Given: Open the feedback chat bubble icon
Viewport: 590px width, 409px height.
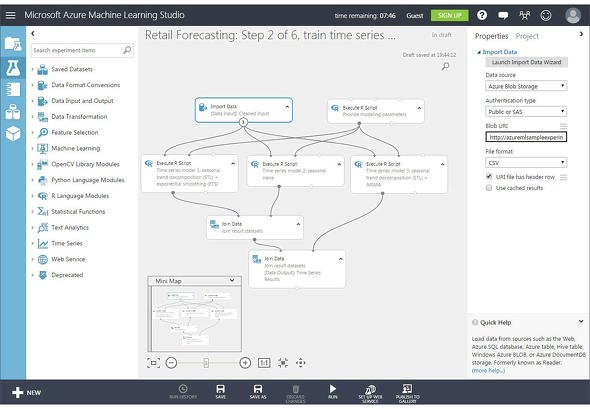Looking at the screenshot, I should click(503, 15).
